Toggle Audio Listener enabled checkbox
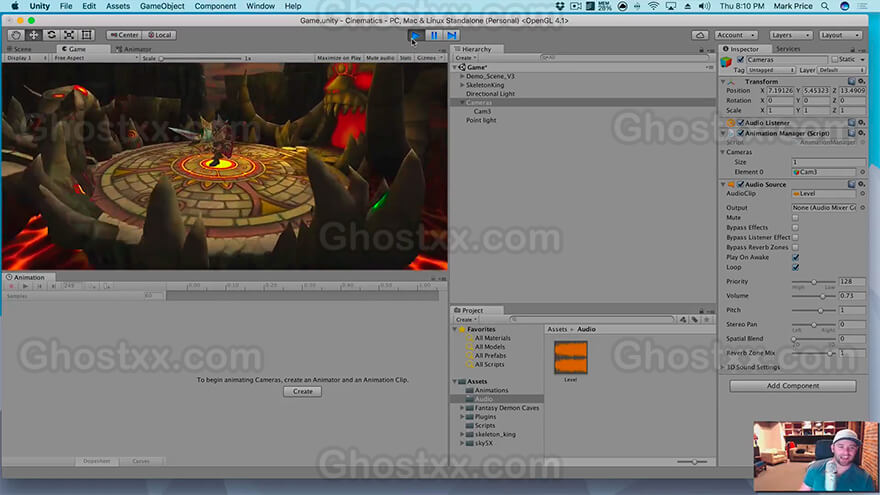880x495 pixels. click(x=740, y=123)
